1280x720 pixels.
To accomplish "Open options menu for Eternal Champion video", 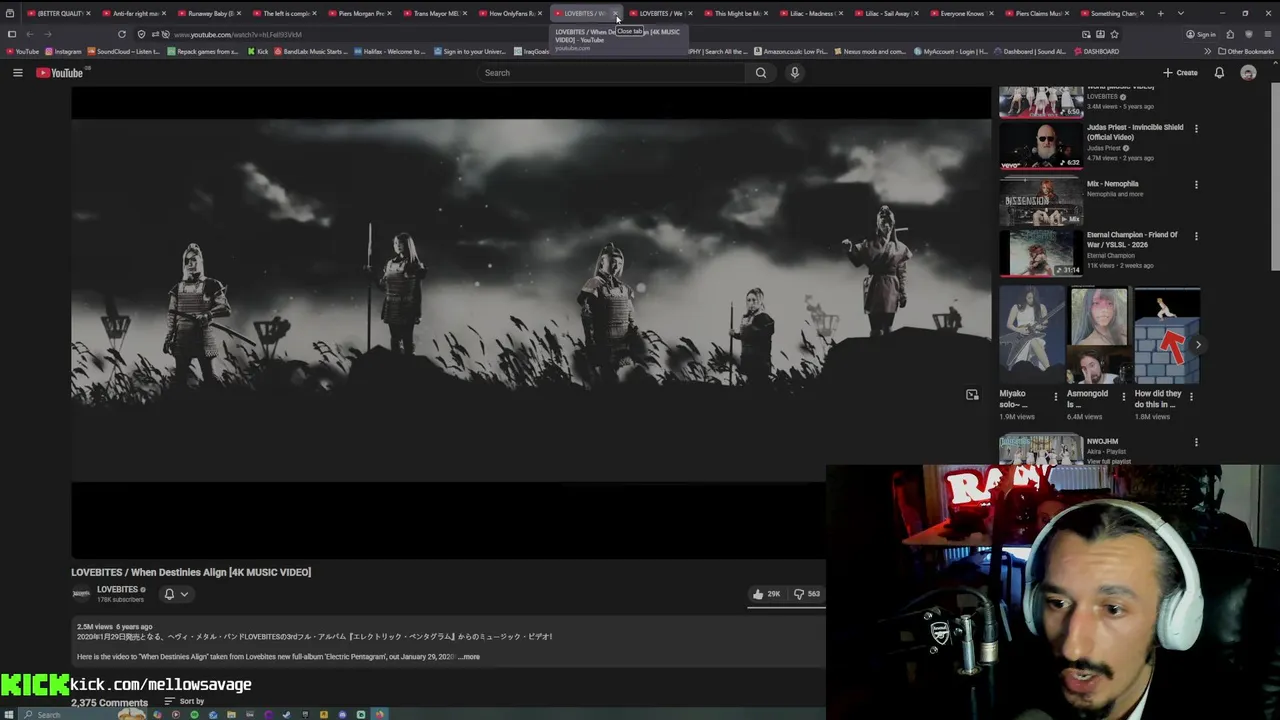I will click(x=1196, y=236).
